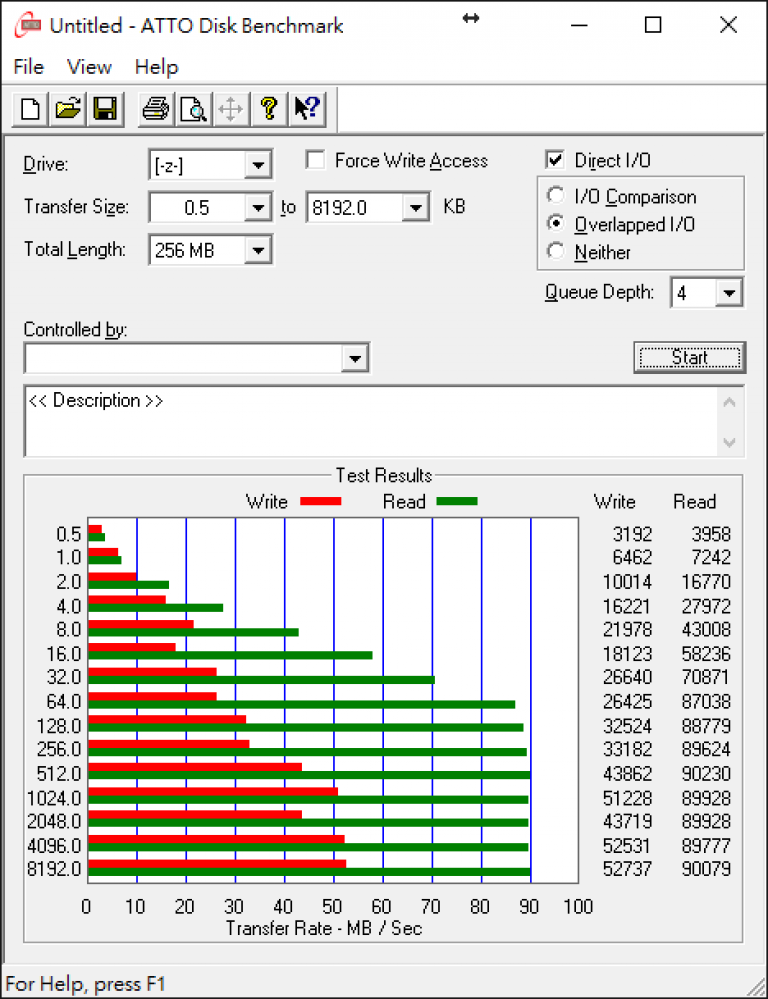Open About with the question mark icon

pos(269,110)
